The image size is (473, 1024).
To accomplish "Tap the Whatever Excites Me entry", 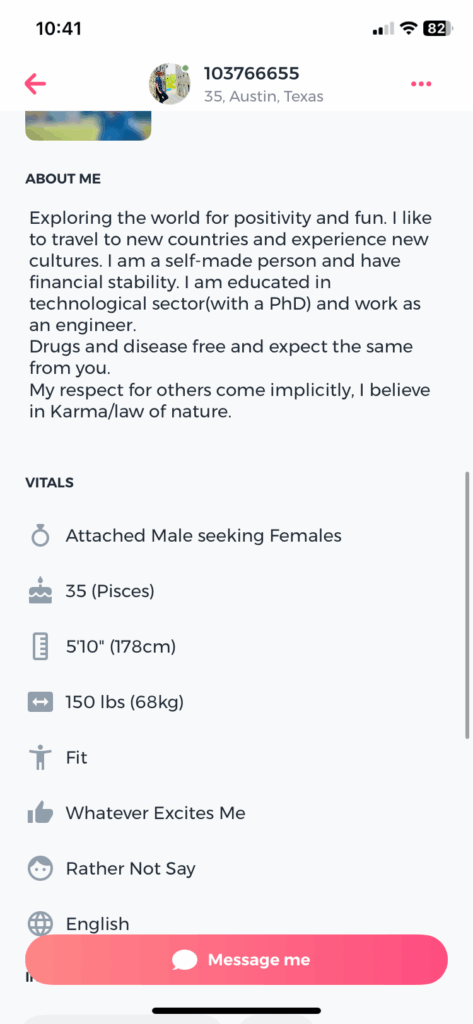I will pyautogui.click(x=155, y=813).
